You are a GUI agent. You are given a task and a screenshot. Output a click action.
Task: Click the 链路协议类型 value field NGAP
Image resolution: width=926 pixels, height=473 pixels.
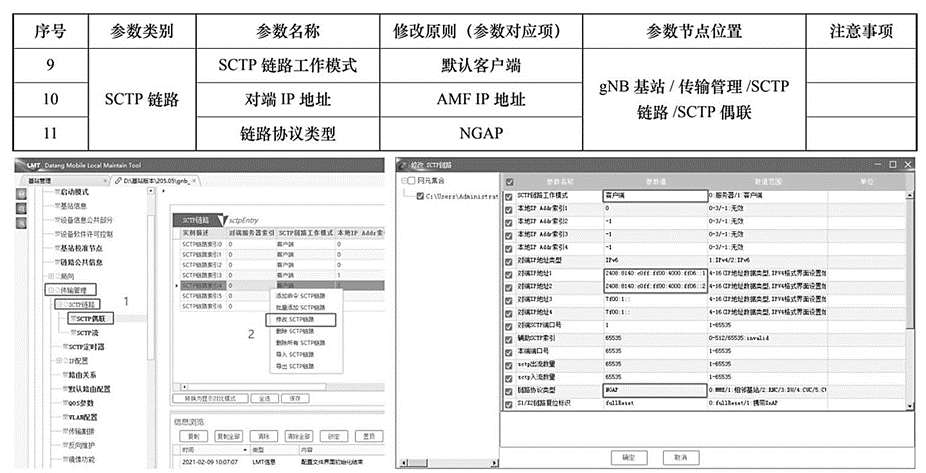(655, 390)
